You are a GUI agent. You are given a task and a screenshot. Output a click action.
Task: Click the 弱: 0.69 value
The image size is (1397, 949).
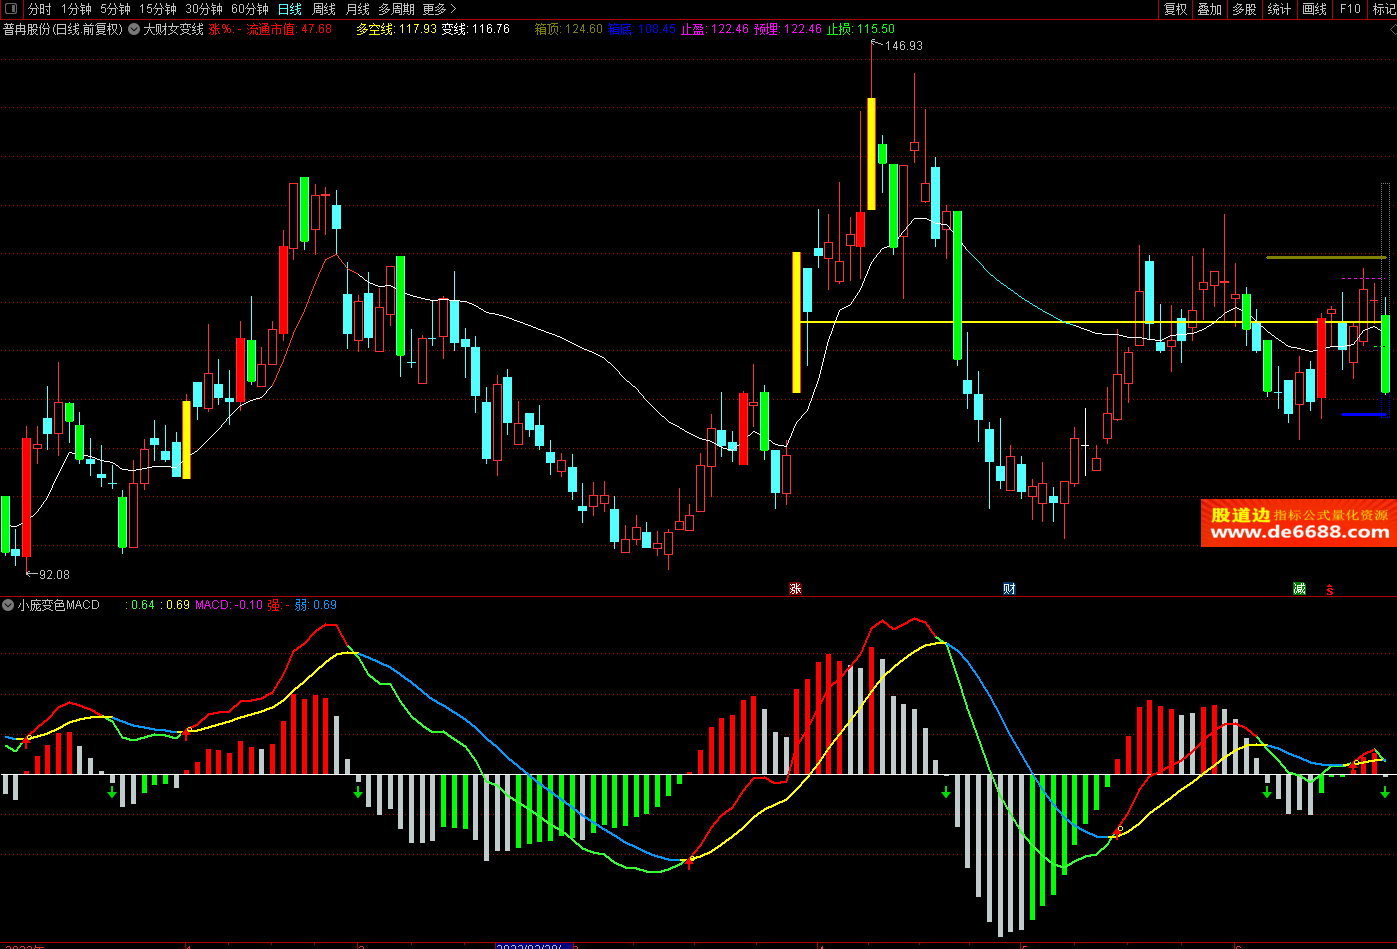click(x=316, y=605)
